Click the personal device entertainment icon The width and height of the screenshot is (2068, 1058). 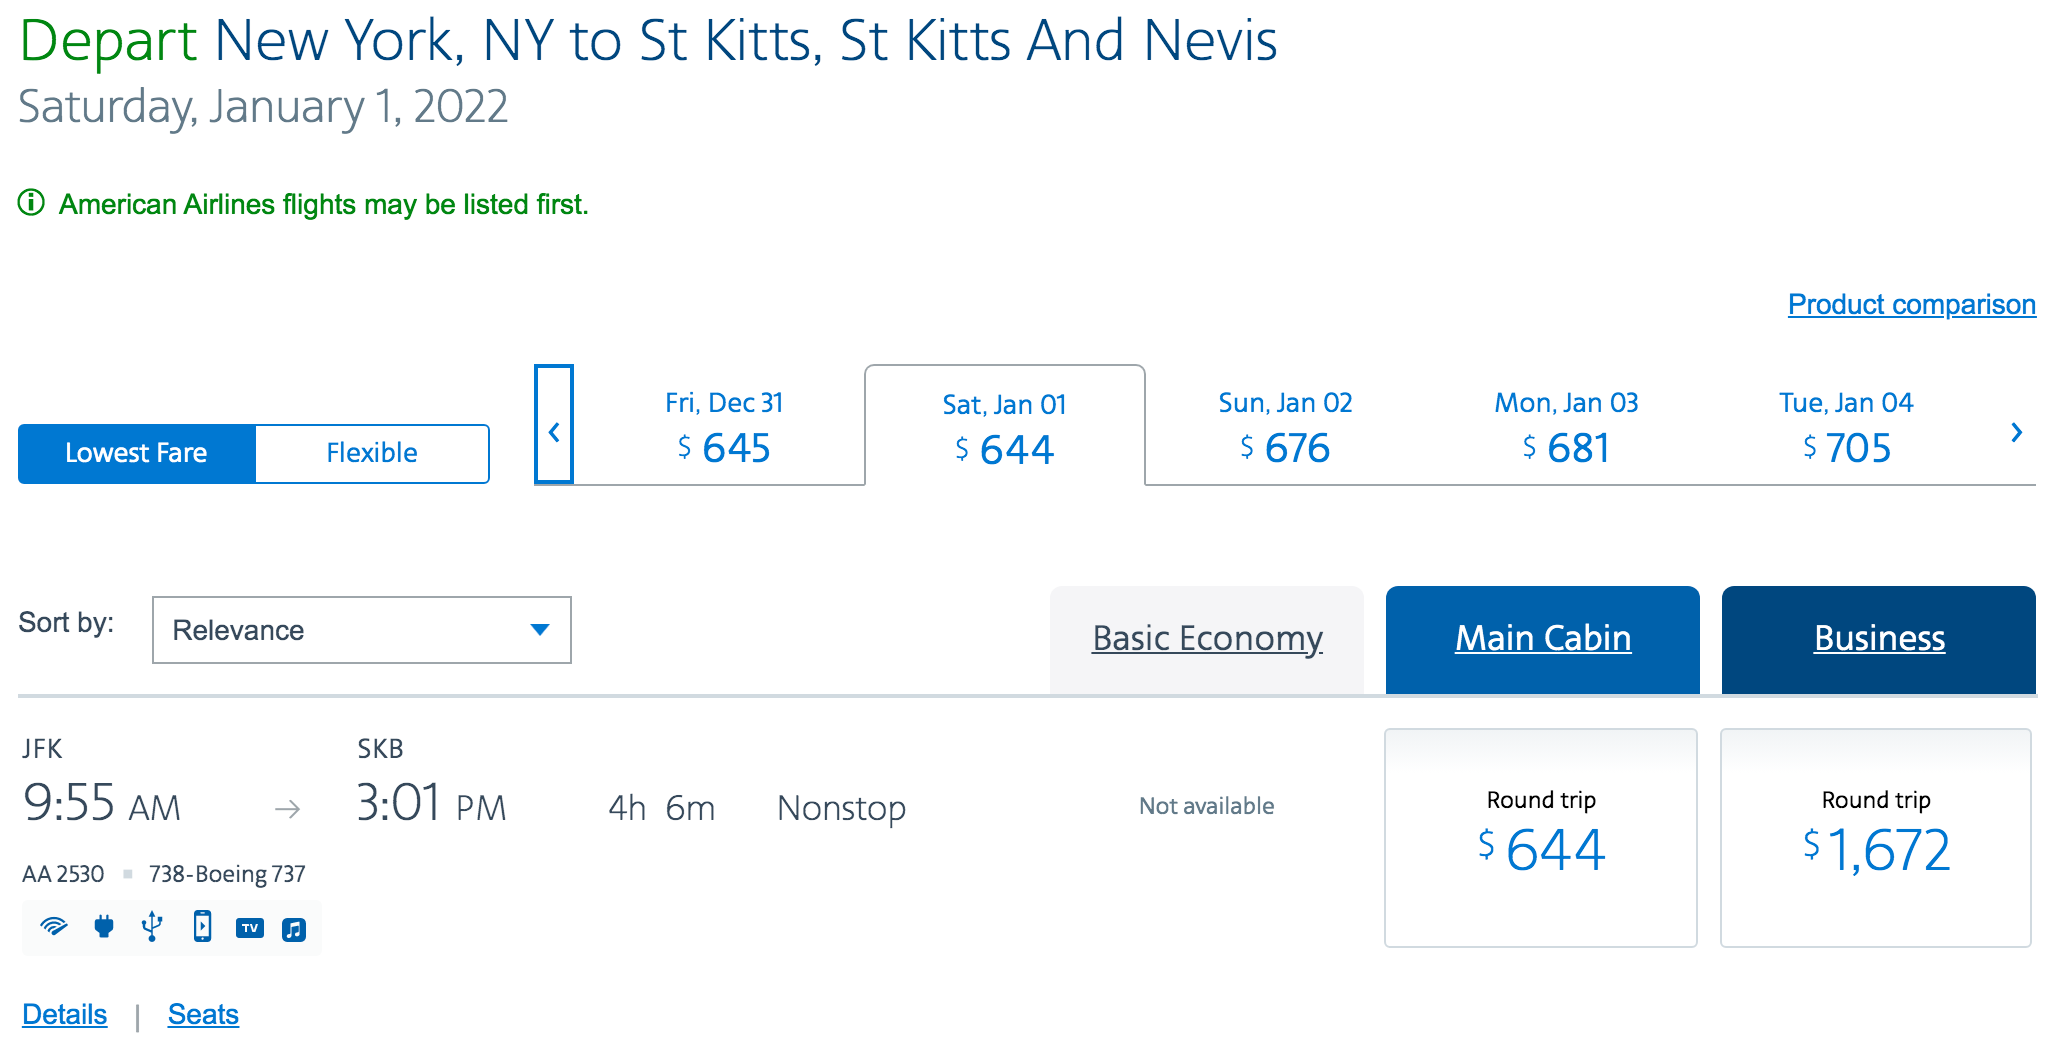(x=202, y=927)
